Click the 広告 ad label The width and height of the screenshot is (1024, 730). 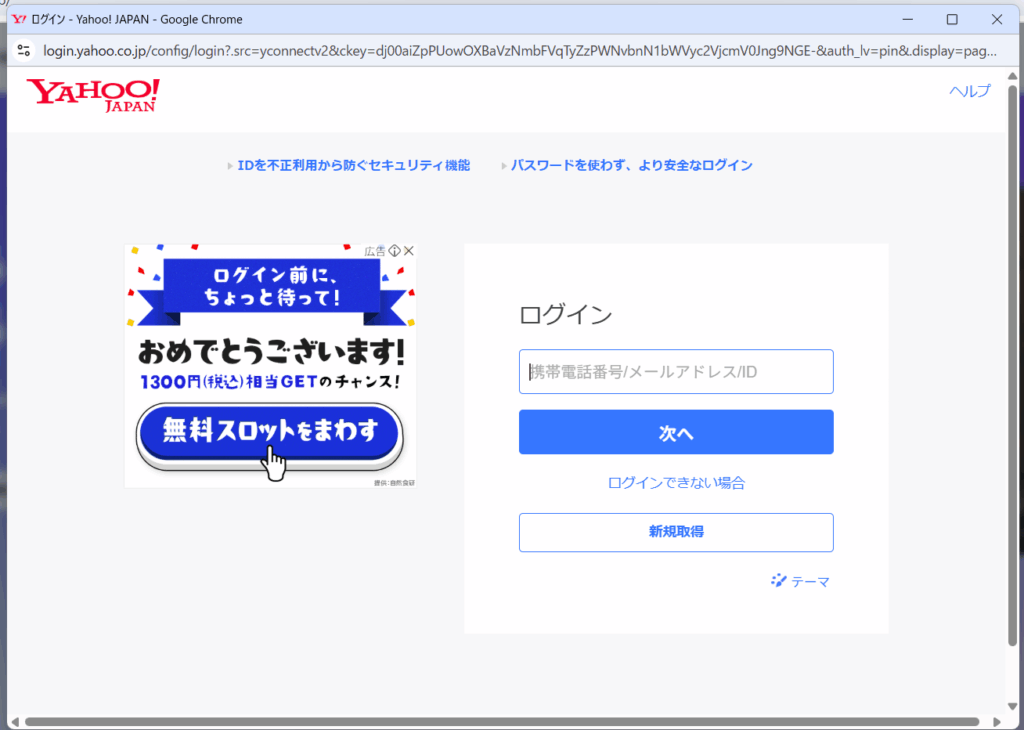point(375,251)
